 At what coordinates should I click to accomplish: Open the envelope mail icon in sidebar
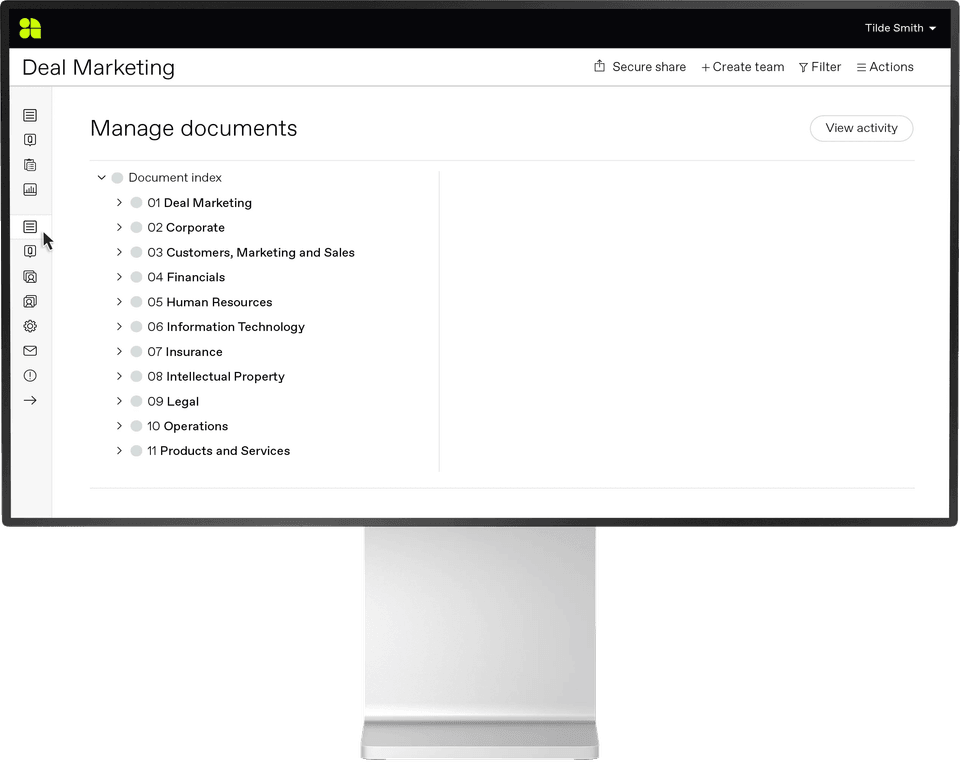[30, 351]
